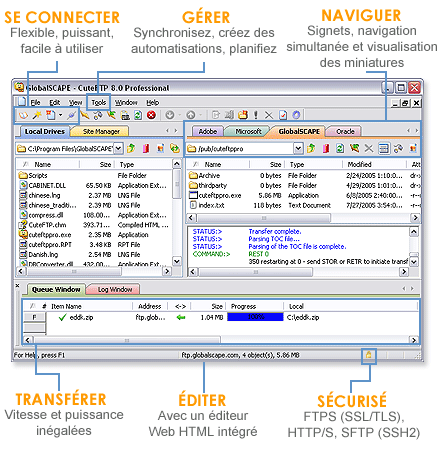438x460 pixels.
Task: Click the Delete X icon in remote pane
Action: pyautogui.click(x=369, y=148)
